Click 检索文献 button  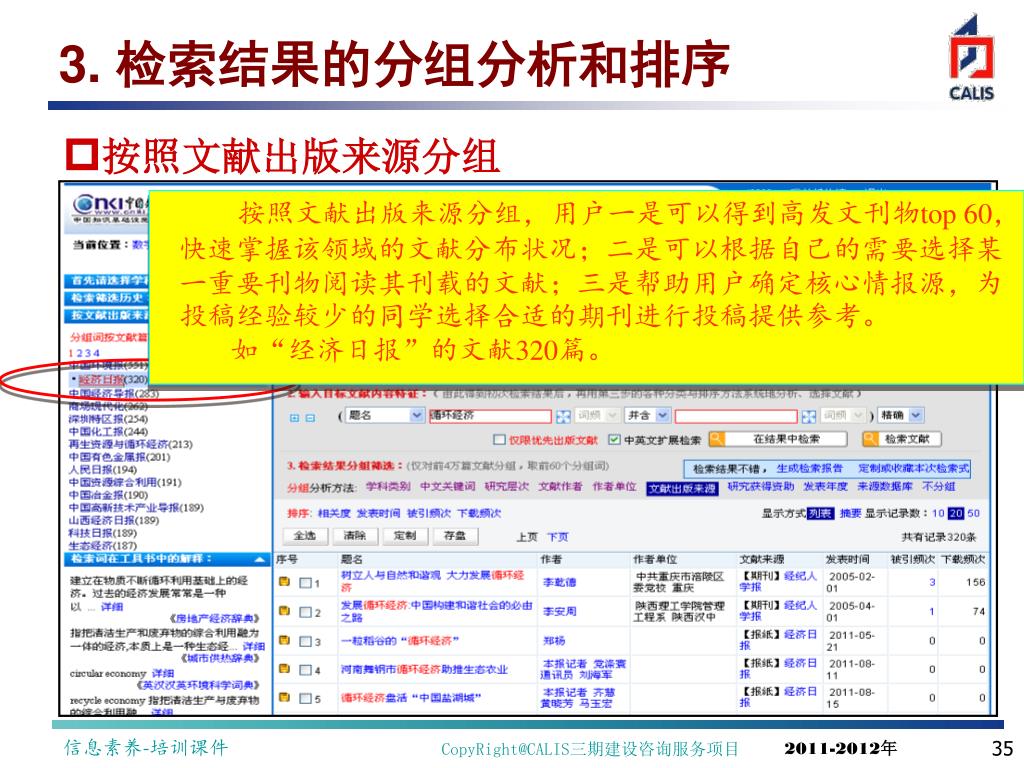point(902,439)
